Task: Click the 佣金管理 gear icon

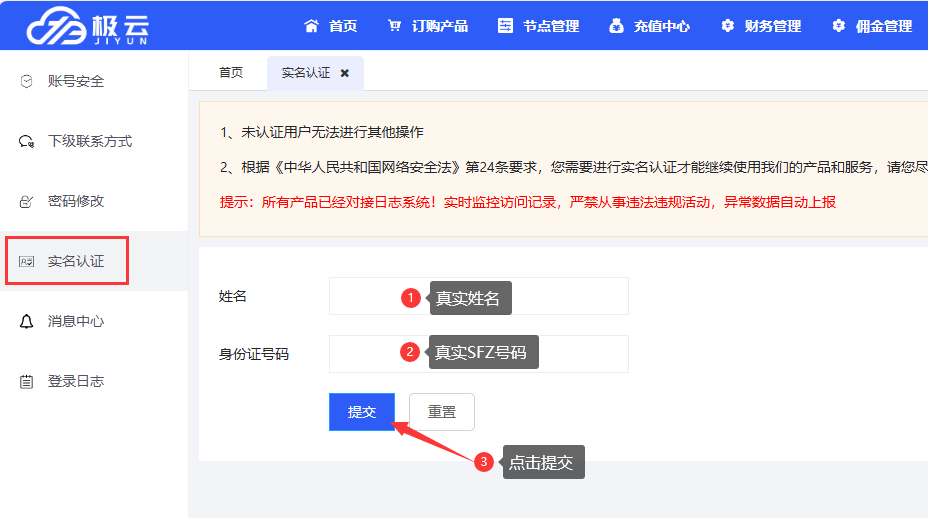Action: 838,26
